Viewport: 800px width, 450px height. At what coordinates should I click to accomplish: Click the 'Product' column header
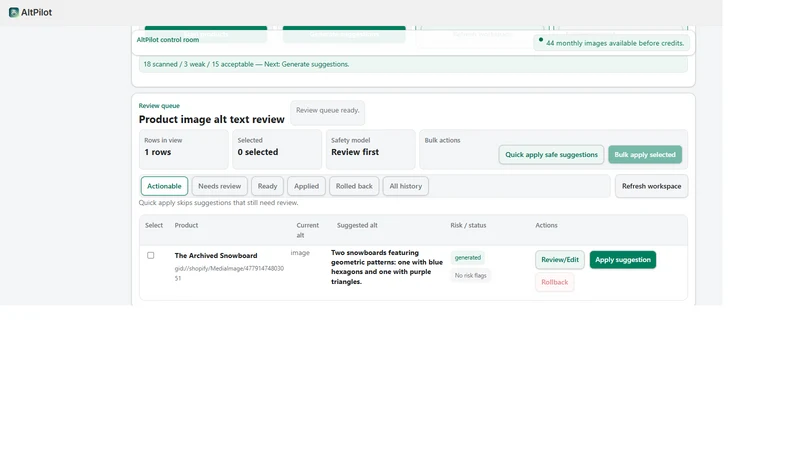[x=186, y=225]
